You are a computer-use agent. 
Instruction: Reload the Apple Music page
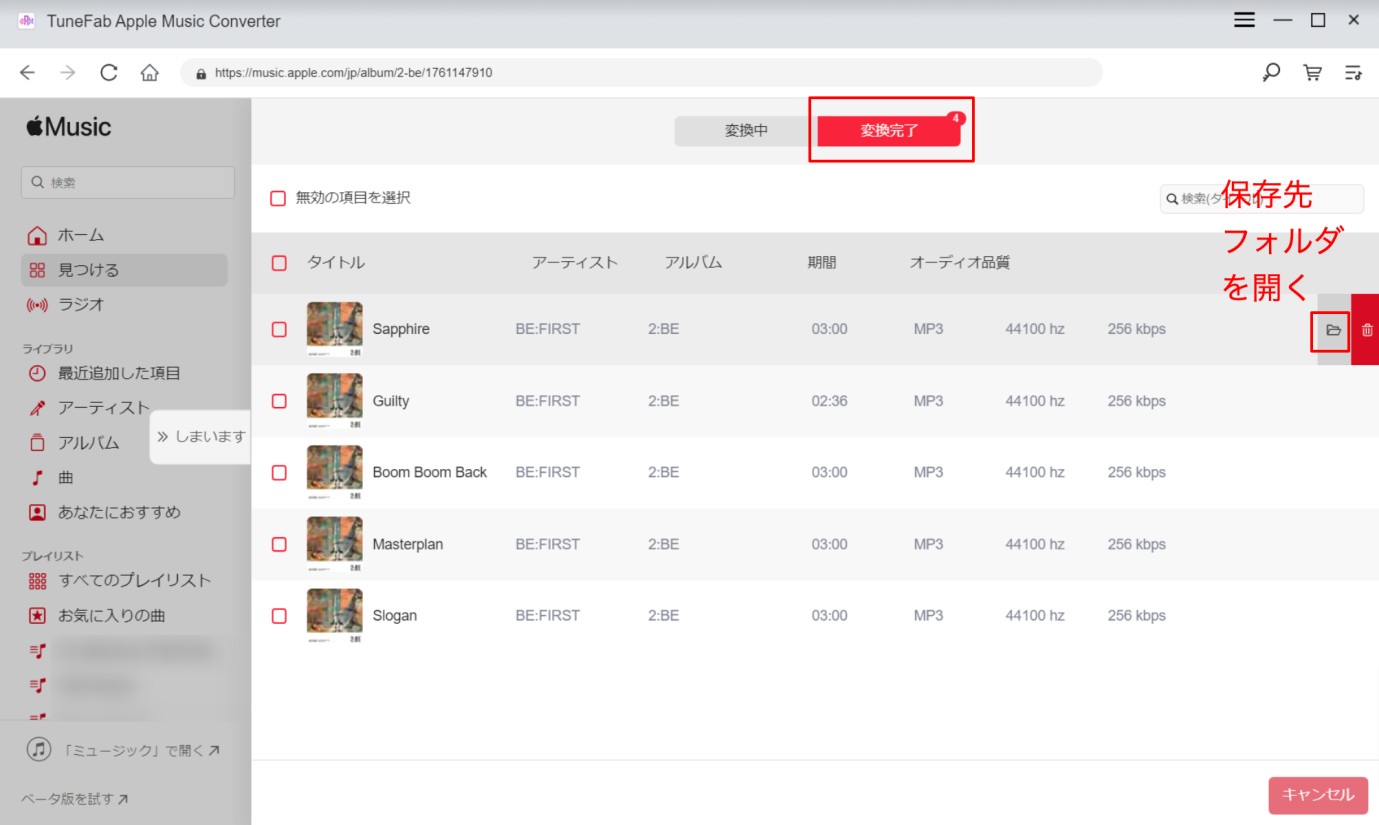pyautogui.click(x=108, y=73)
